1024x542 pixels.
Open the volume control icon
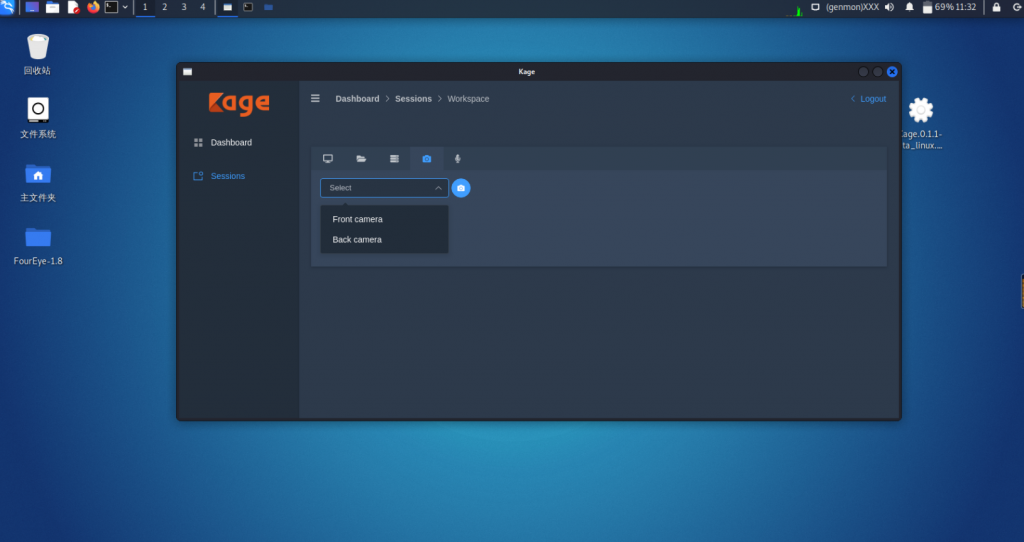click(889, 7)
